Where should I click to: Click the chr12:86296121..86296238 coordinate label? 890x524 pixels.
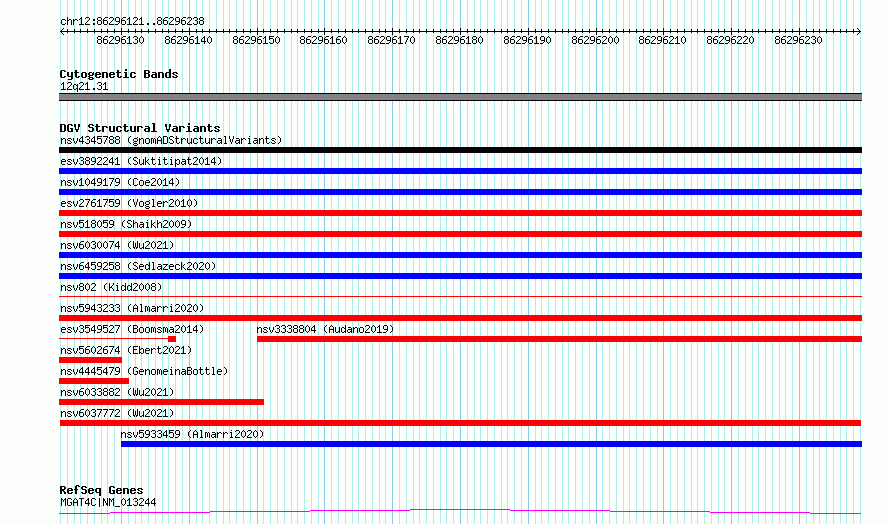[132, 21]
